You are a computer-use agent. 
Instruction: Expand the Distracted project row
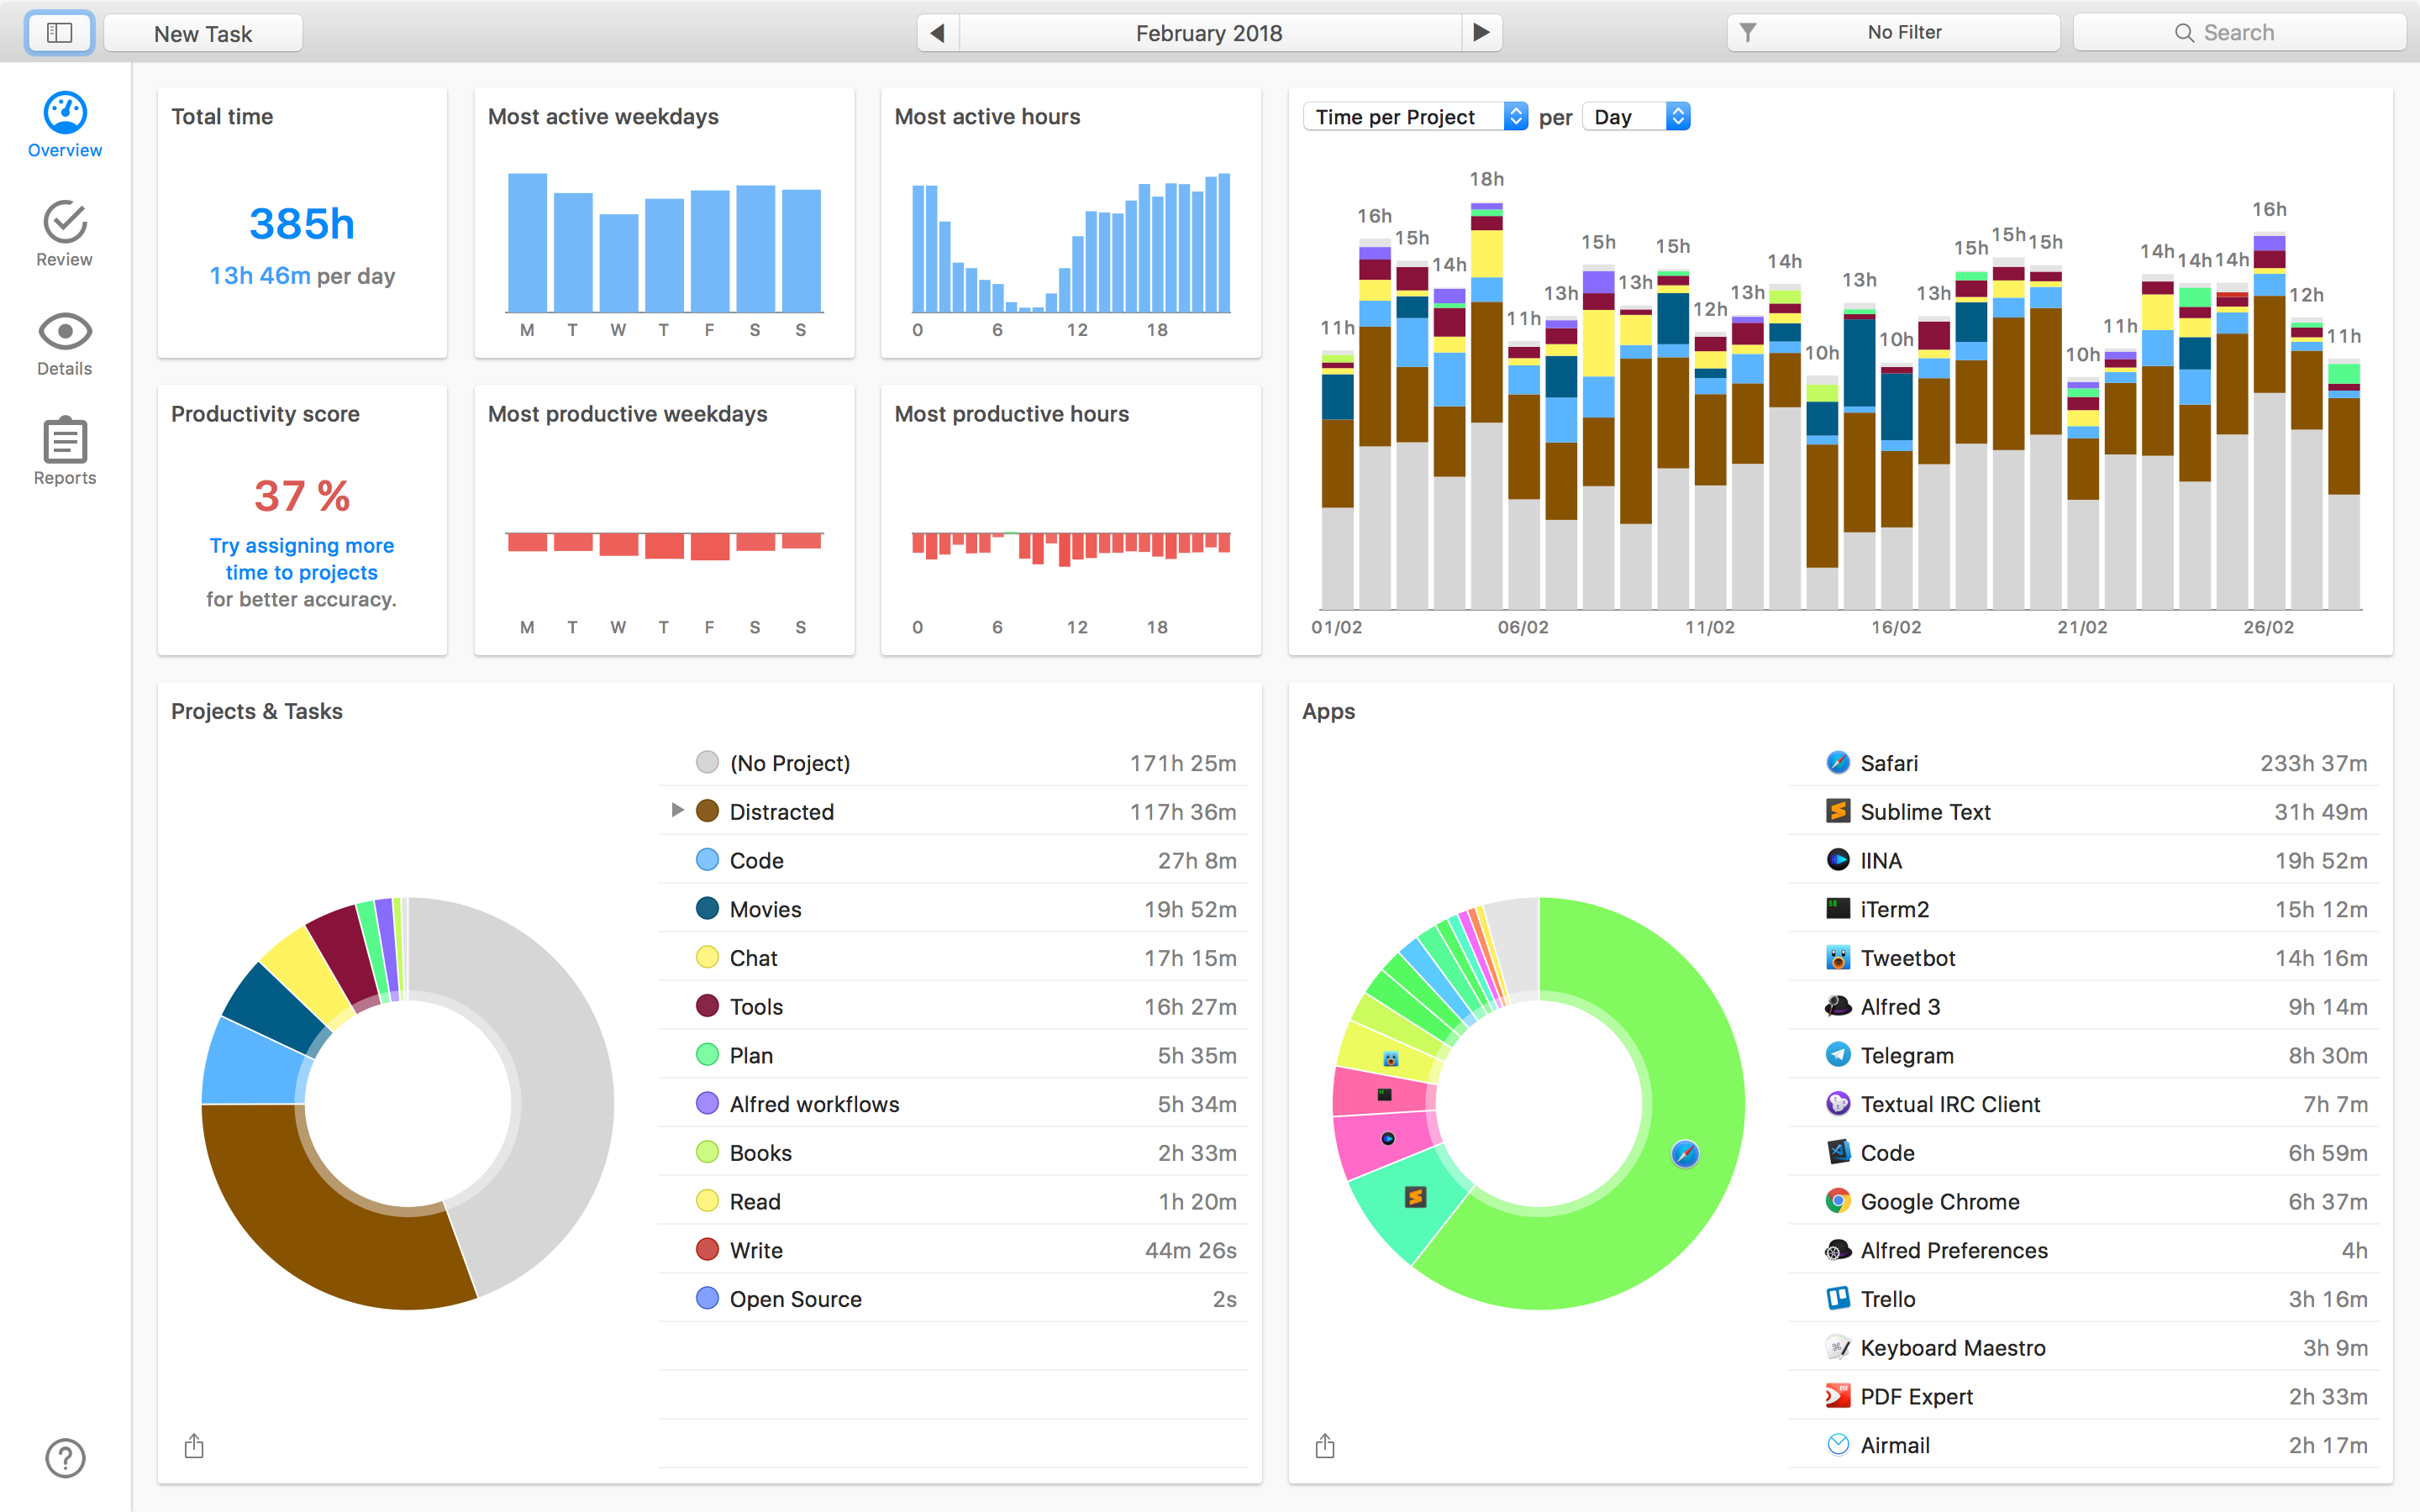(677, 810)
